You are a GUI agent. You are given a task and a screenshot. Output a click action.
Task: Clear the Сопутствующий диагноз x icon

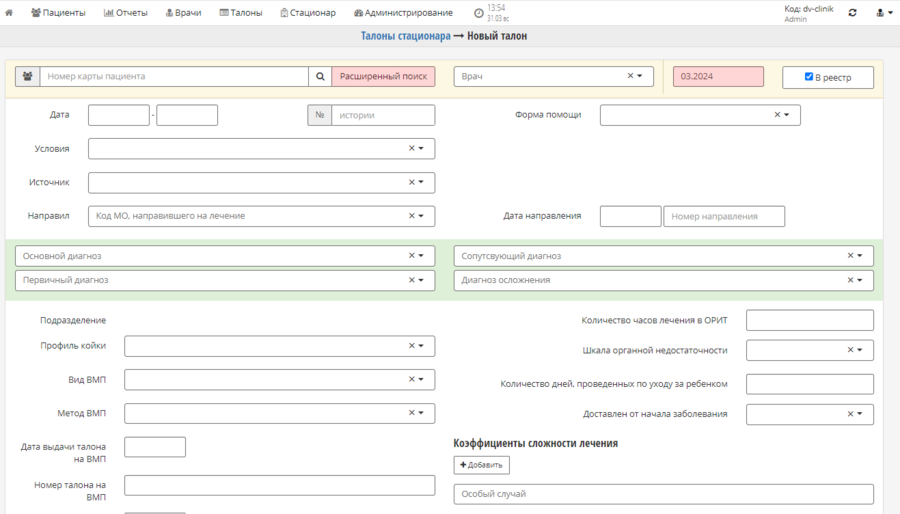851,255
